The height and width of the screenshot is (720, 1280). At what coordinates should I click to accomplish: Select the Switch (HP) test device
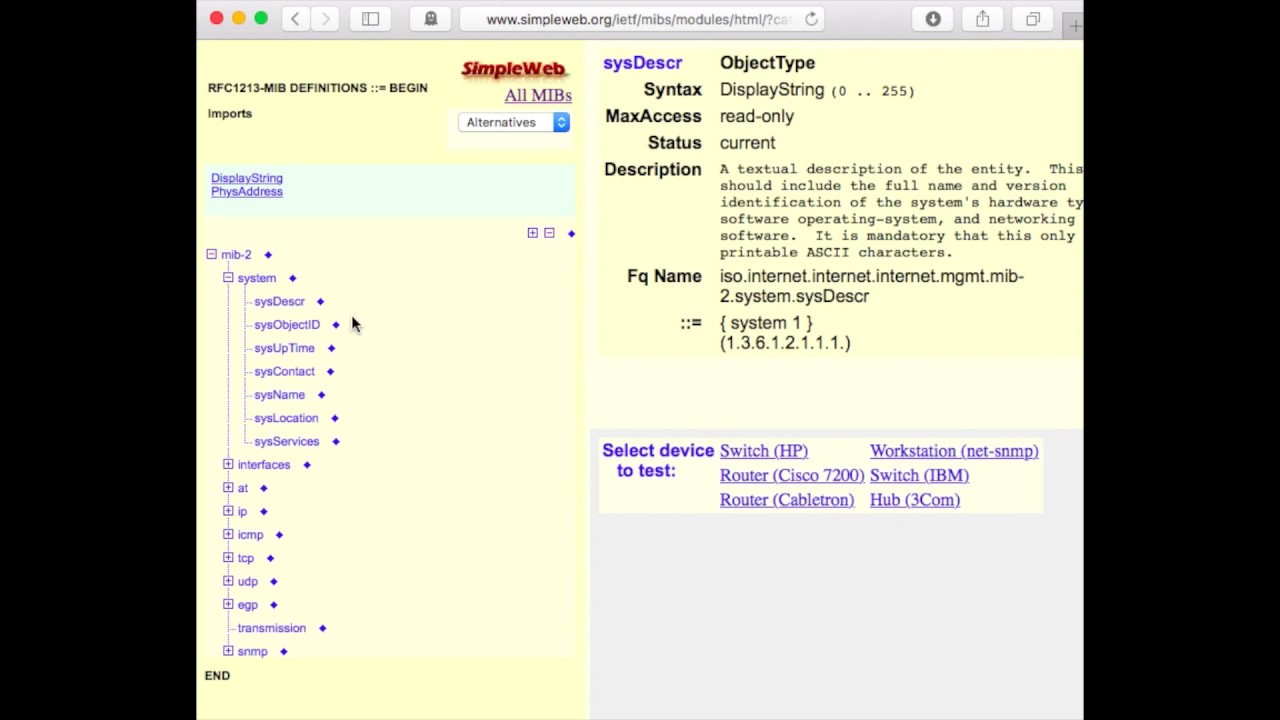pyautogui.click(x=764, y=451)
